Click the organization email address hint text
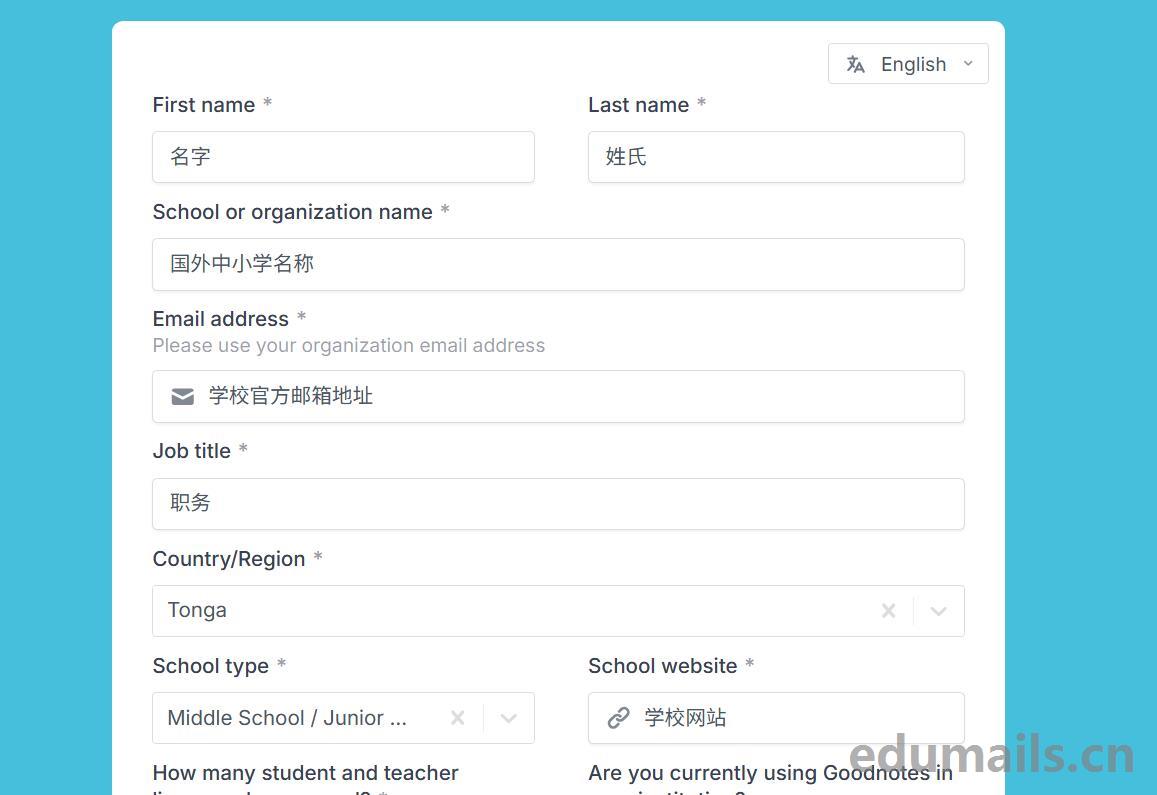1157x795 pixels. [x=349, y=346]
